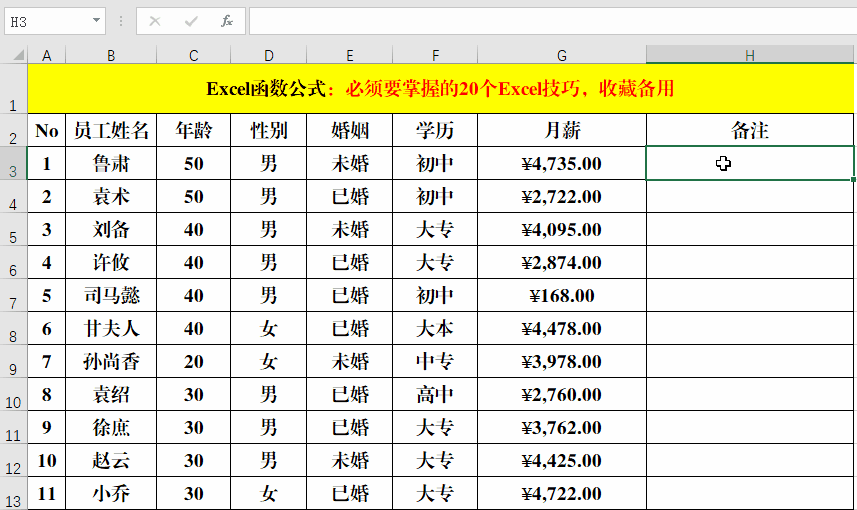857x510 pixels.
Task: Click salary cell ¥3,762.00
Action: coord(562,427)
